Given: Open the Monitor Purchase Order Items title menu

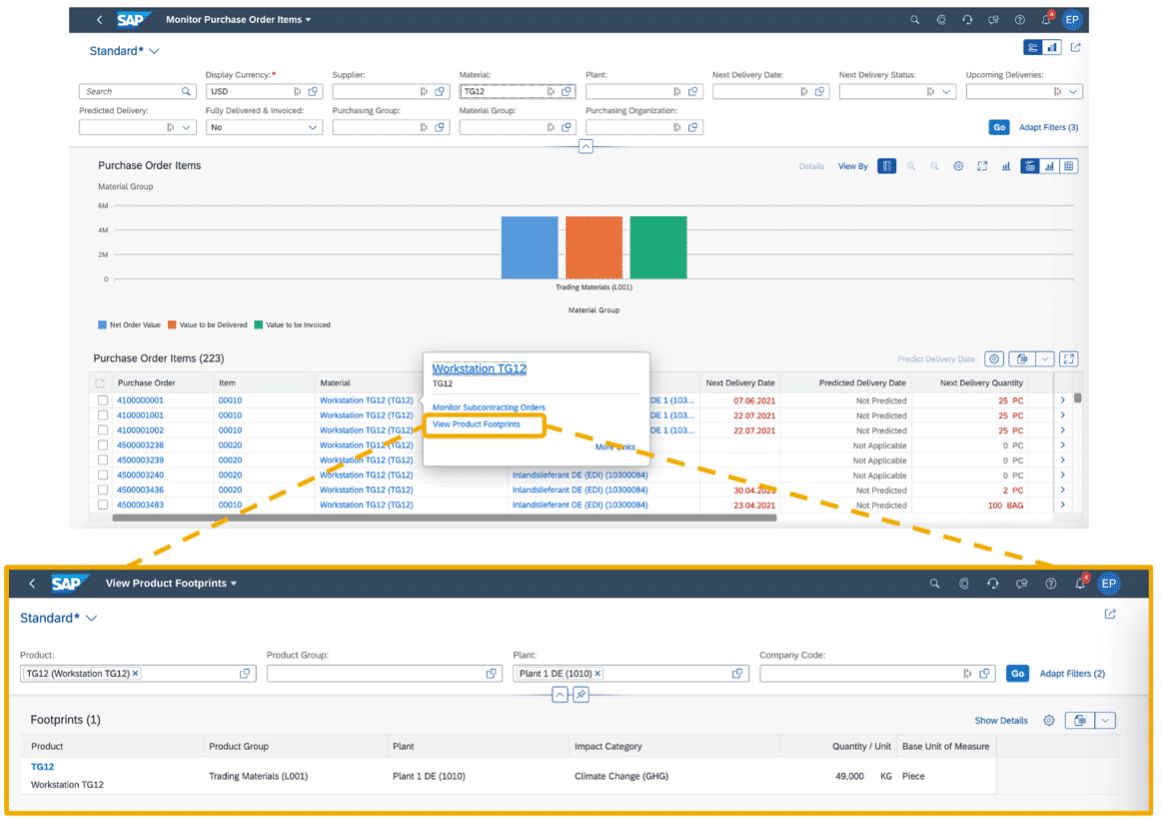Looking at the screenshot, I should [x=238, y=20].
